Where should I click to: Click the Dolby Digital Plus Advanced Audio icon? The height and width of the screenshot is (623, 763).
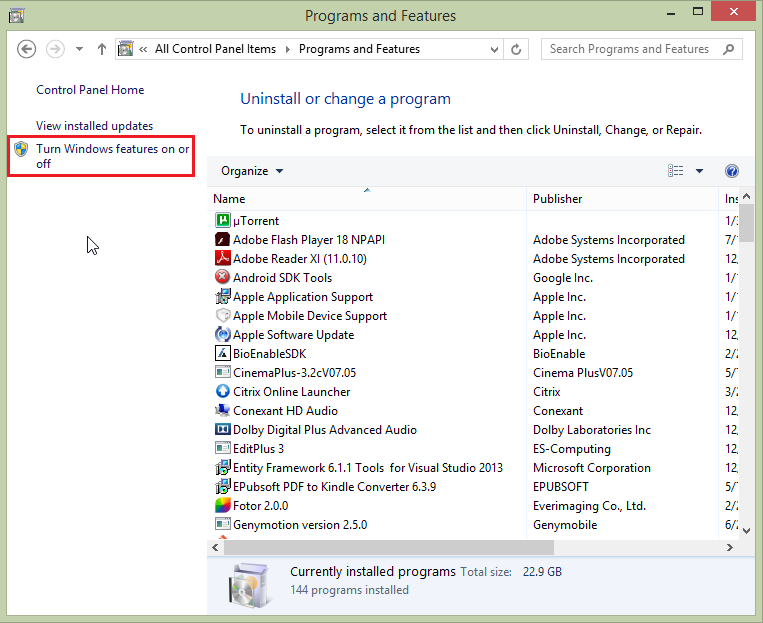pos(222,429)
